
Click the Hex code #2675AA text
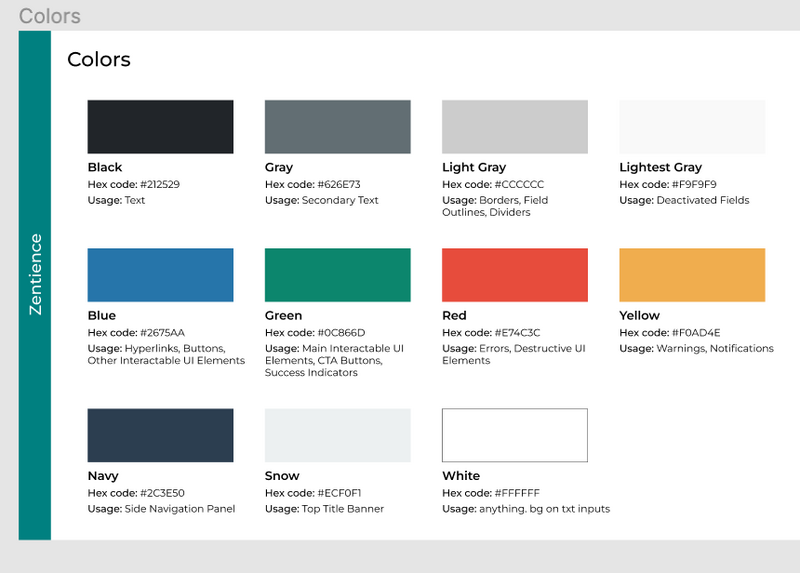coord(136,333)
